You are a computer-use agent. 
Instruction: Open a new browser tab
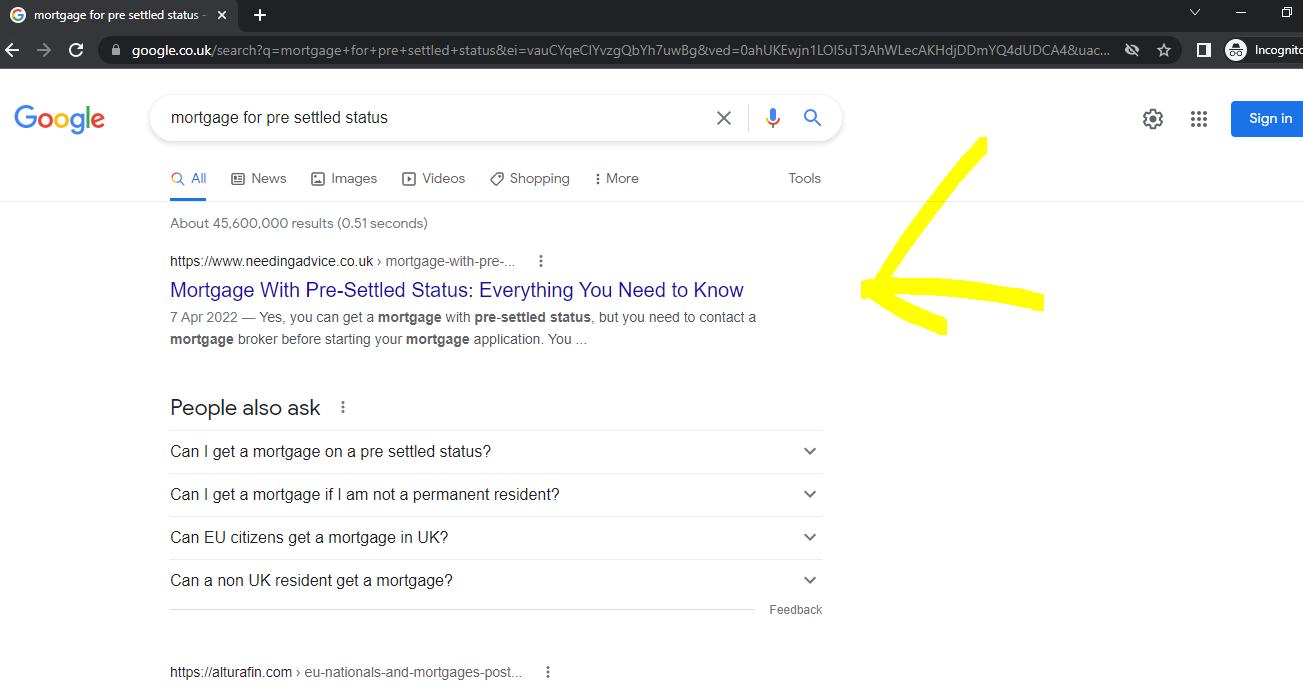260,15
